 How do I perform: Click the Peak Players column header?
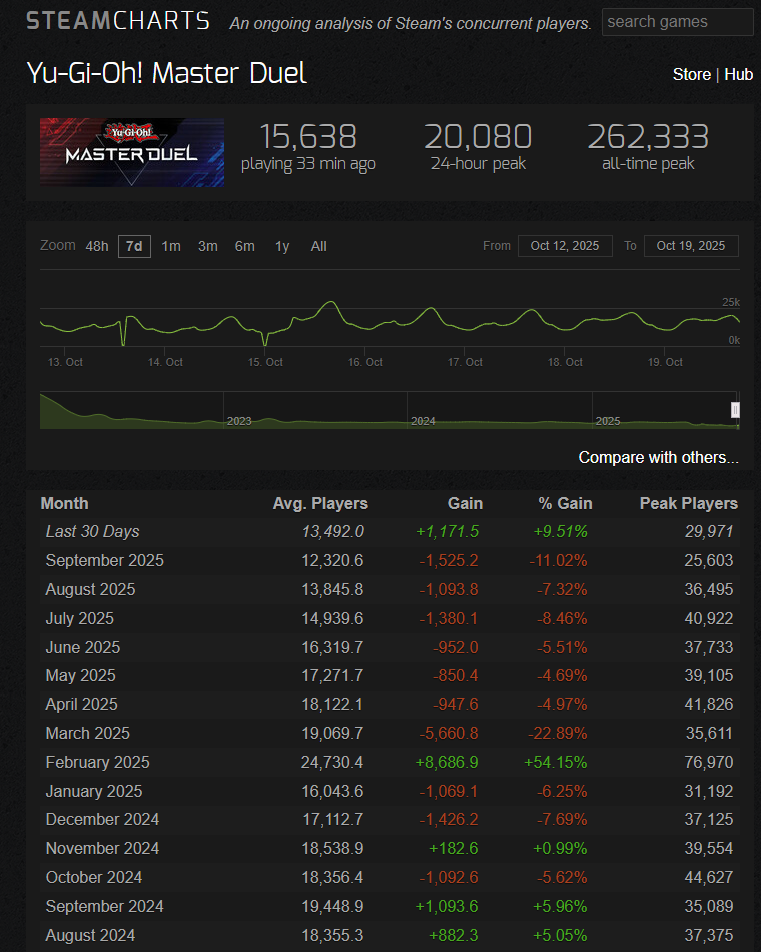(689, 503)
